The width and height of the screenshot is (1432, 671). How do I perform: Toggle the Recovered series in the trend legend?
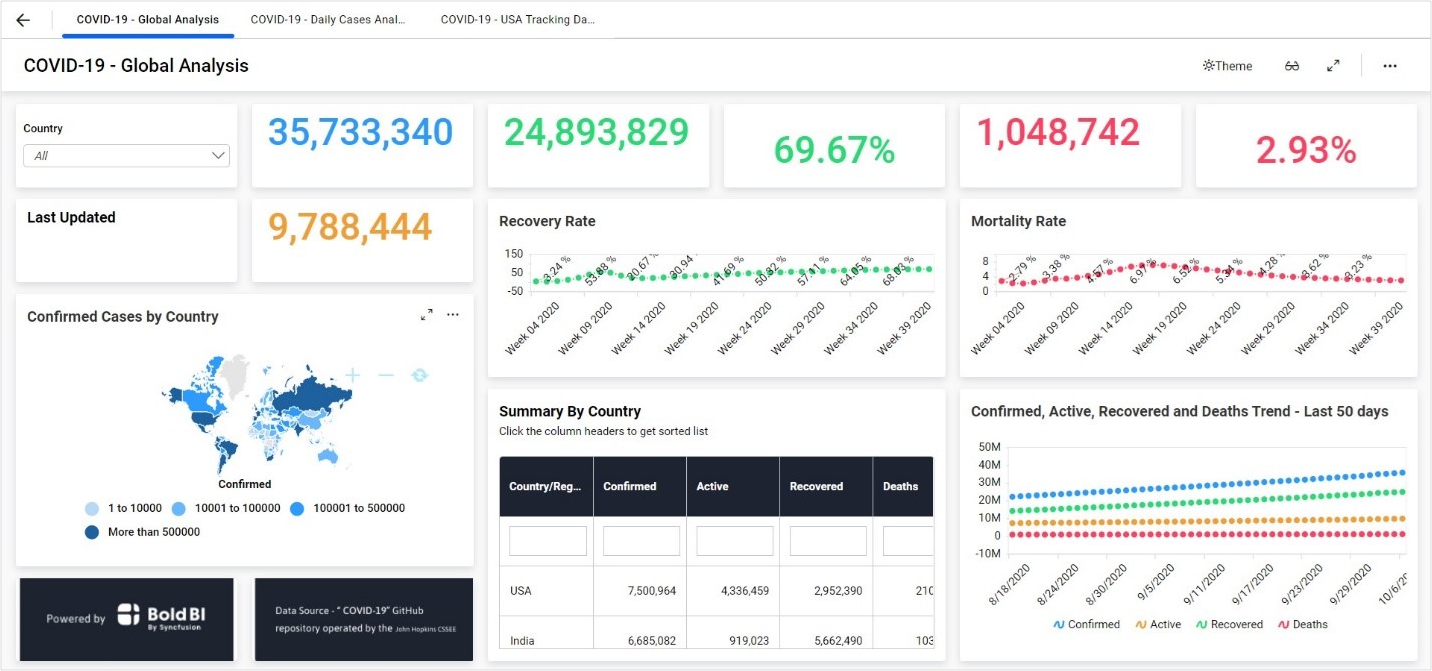click(x=1229, y=624)
